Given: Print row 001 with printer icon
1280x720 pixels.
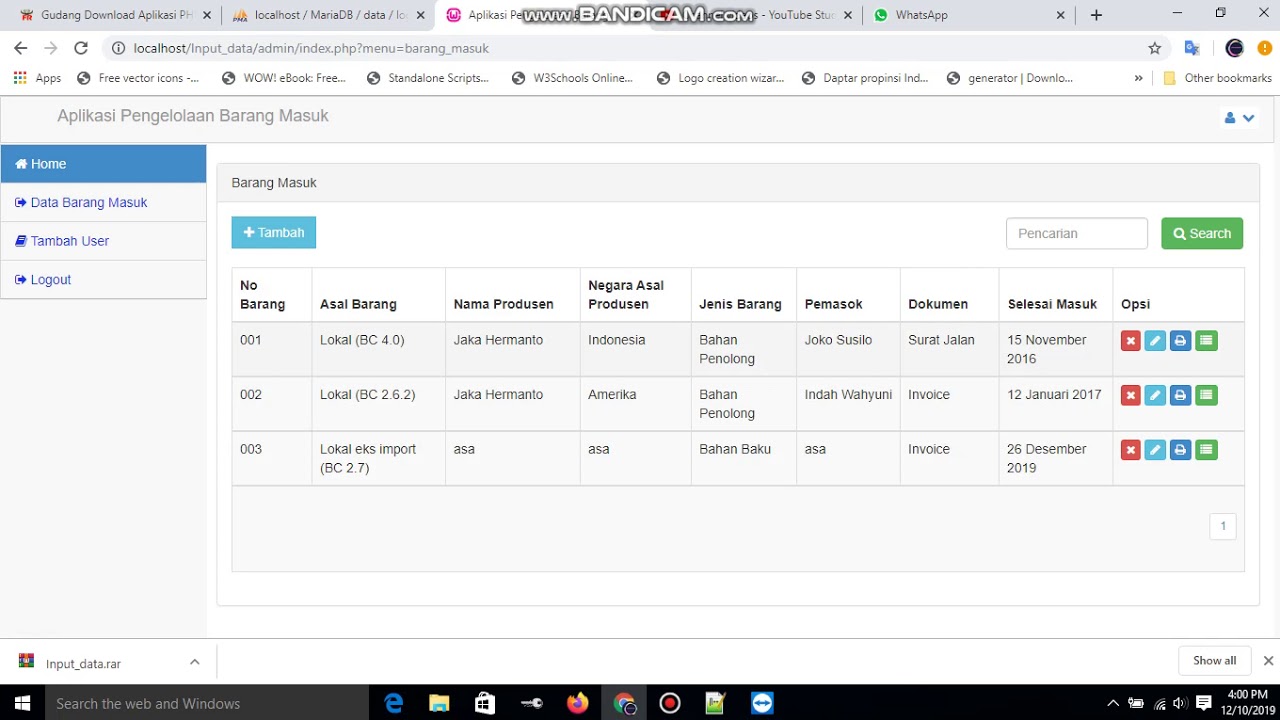Looking at the screenshot, I should coord(1180,341).
